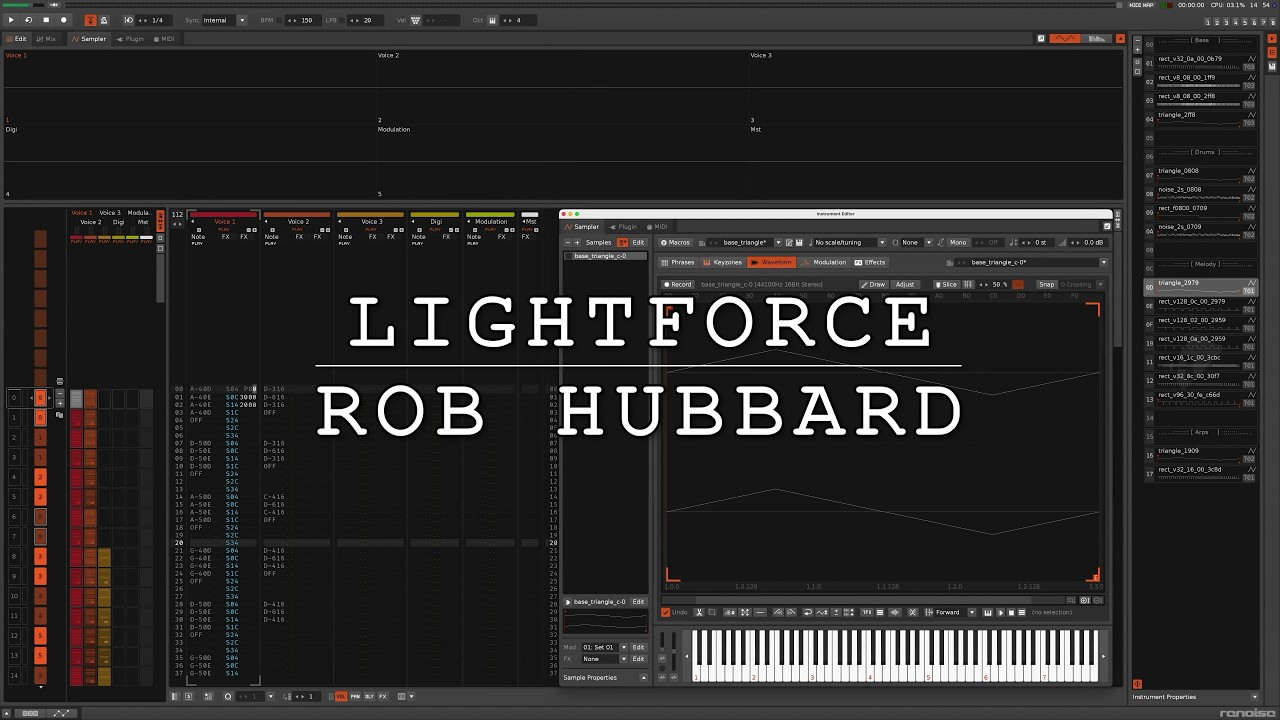Click Edit next to the Samples list

pyautogui.click(x=638, y=242)
